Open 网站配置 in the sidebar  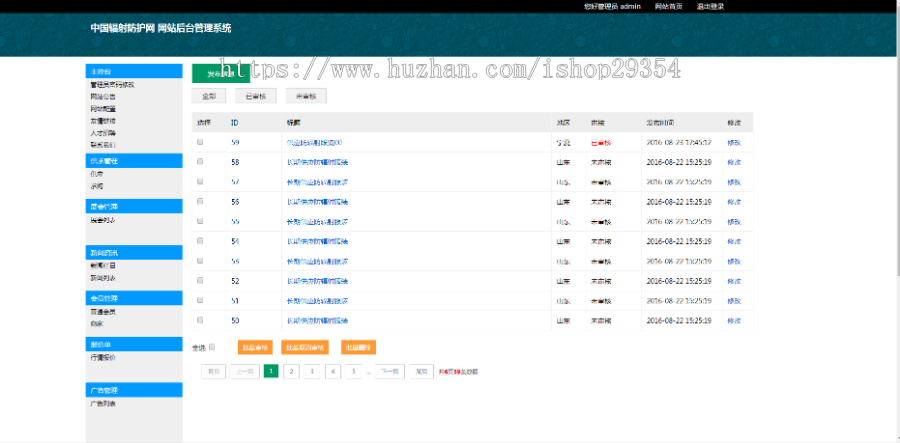(103, 109)
